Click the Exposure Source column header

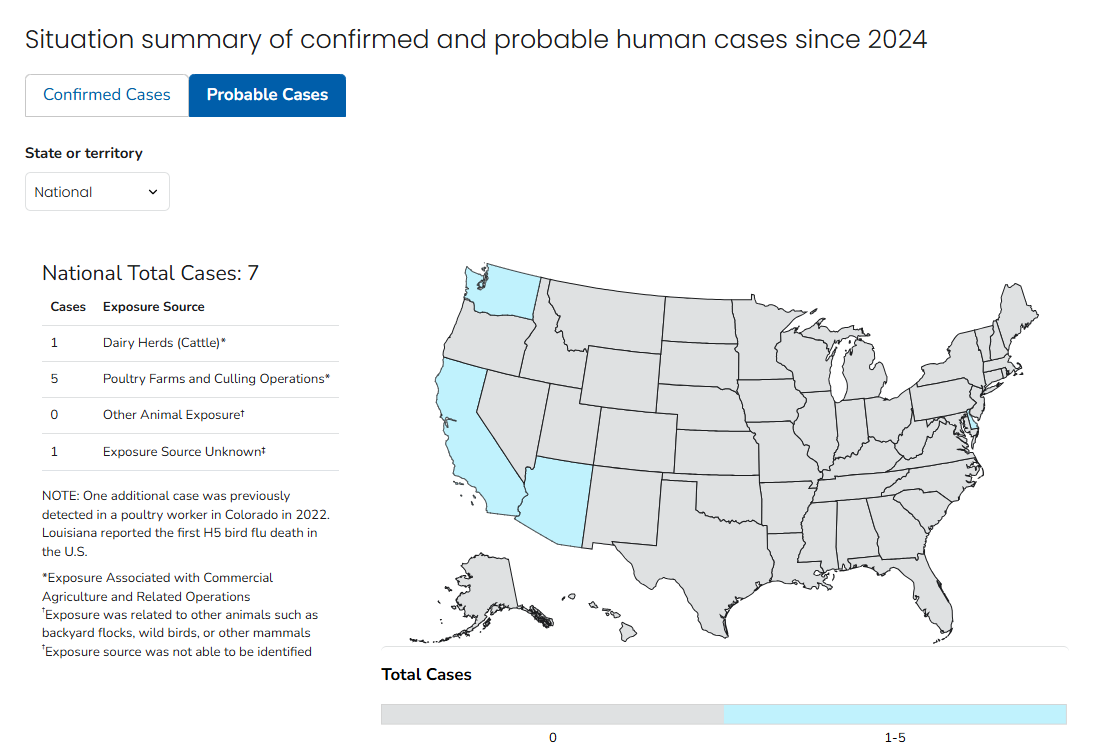(154, 307)
